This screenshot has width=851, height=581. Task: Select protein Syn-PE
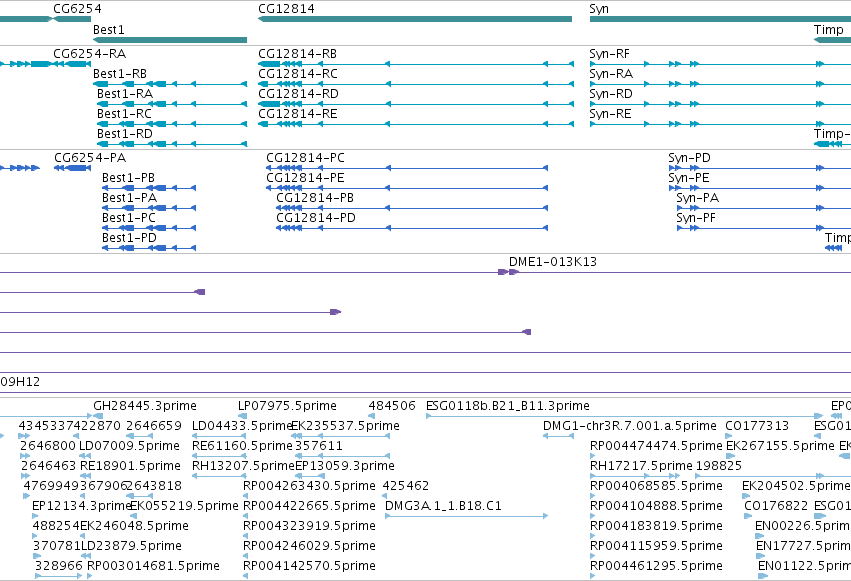click(x=760, y=188)
